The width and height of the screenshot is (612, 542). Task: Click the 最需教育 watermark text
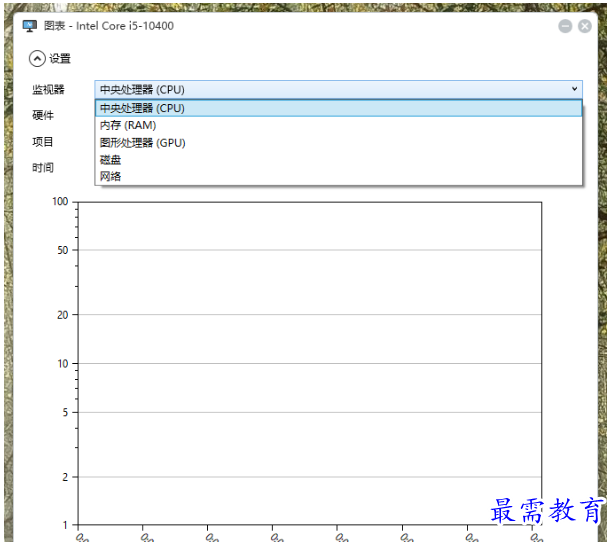click(x=547, y=511)
